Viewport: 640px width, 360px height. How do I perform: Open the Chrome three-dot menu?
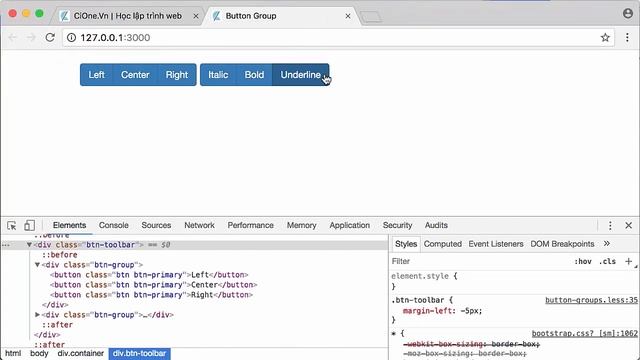coord(627,38)
